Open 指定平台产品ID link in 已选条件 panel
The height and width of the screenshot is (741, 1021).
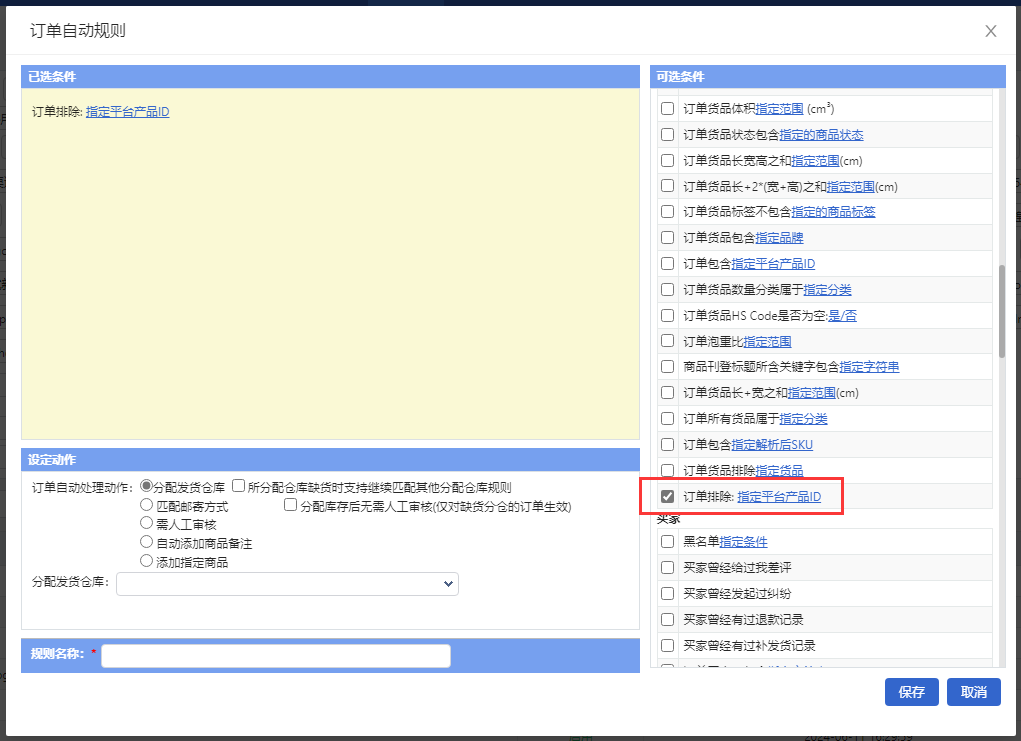pyautogui.click(x=127, y=112)
